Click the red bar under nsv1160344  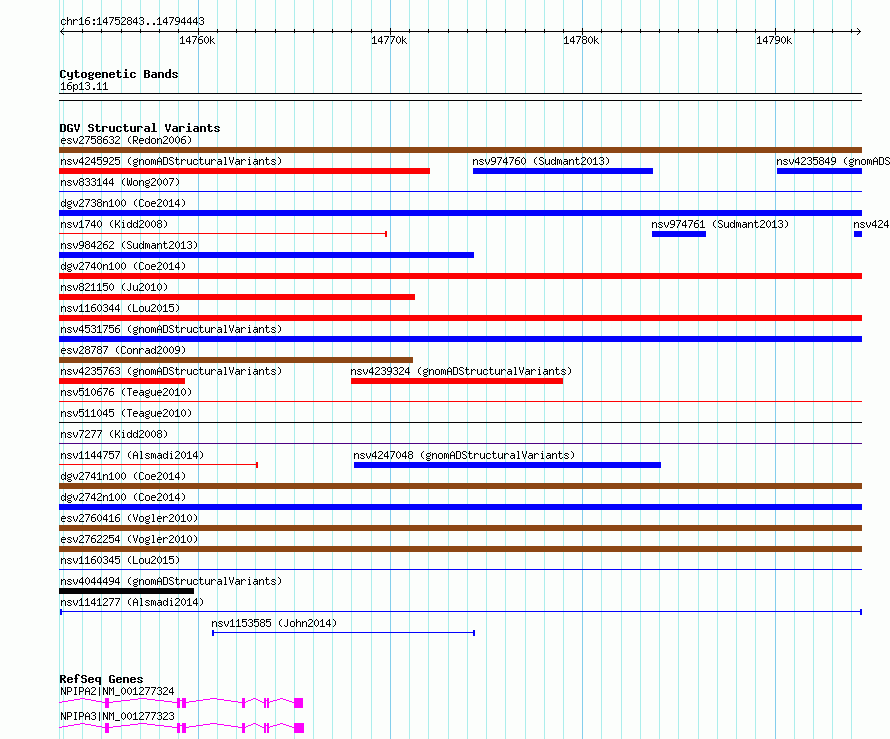point(460,318)
